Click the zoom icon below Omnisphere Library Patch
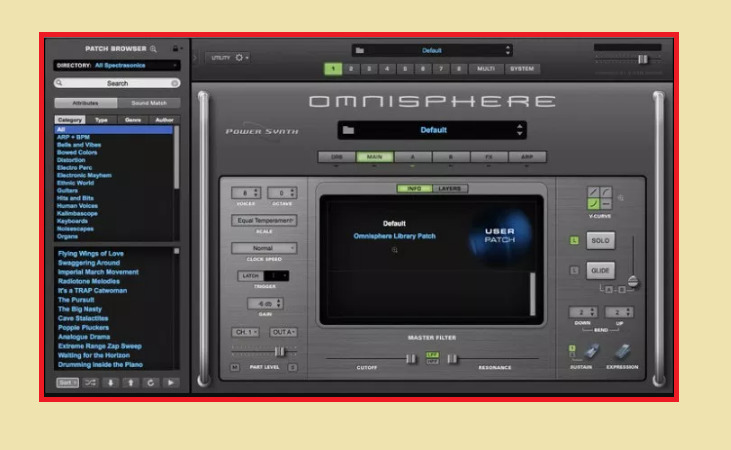 point(394,250)
